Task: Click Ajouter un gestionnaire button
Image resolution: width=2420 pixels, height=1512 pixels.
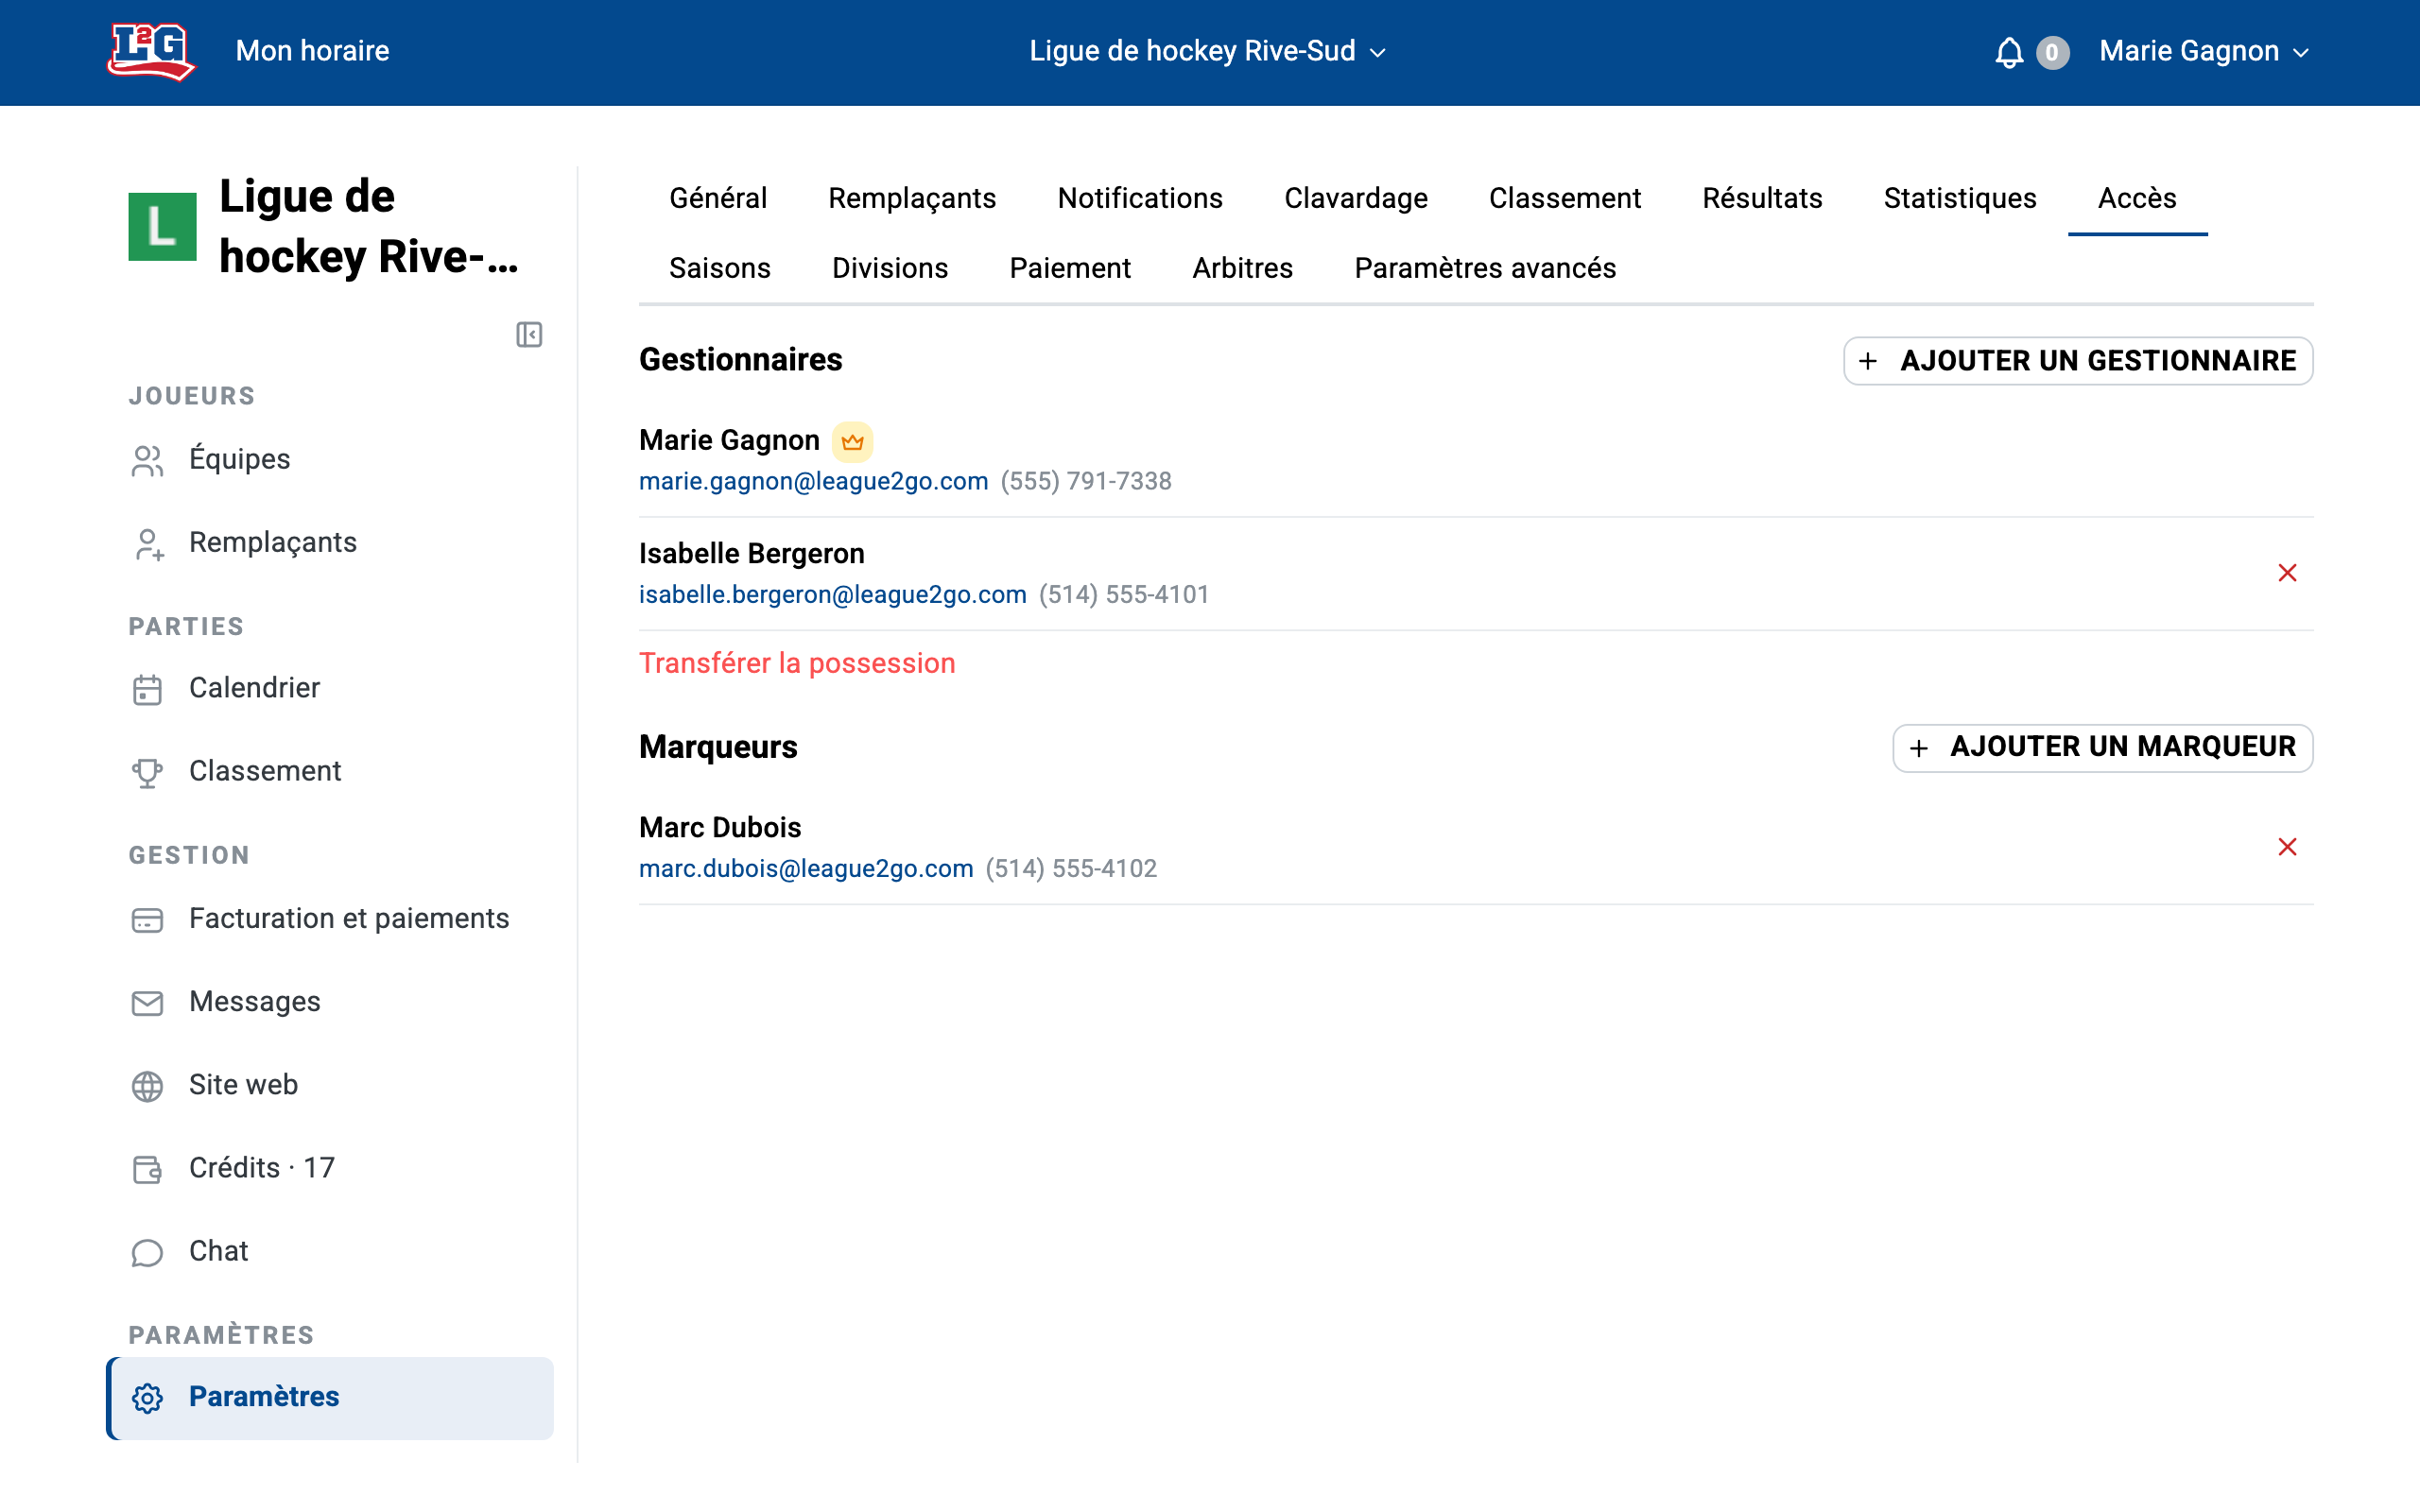Action: coord(2078,361)
